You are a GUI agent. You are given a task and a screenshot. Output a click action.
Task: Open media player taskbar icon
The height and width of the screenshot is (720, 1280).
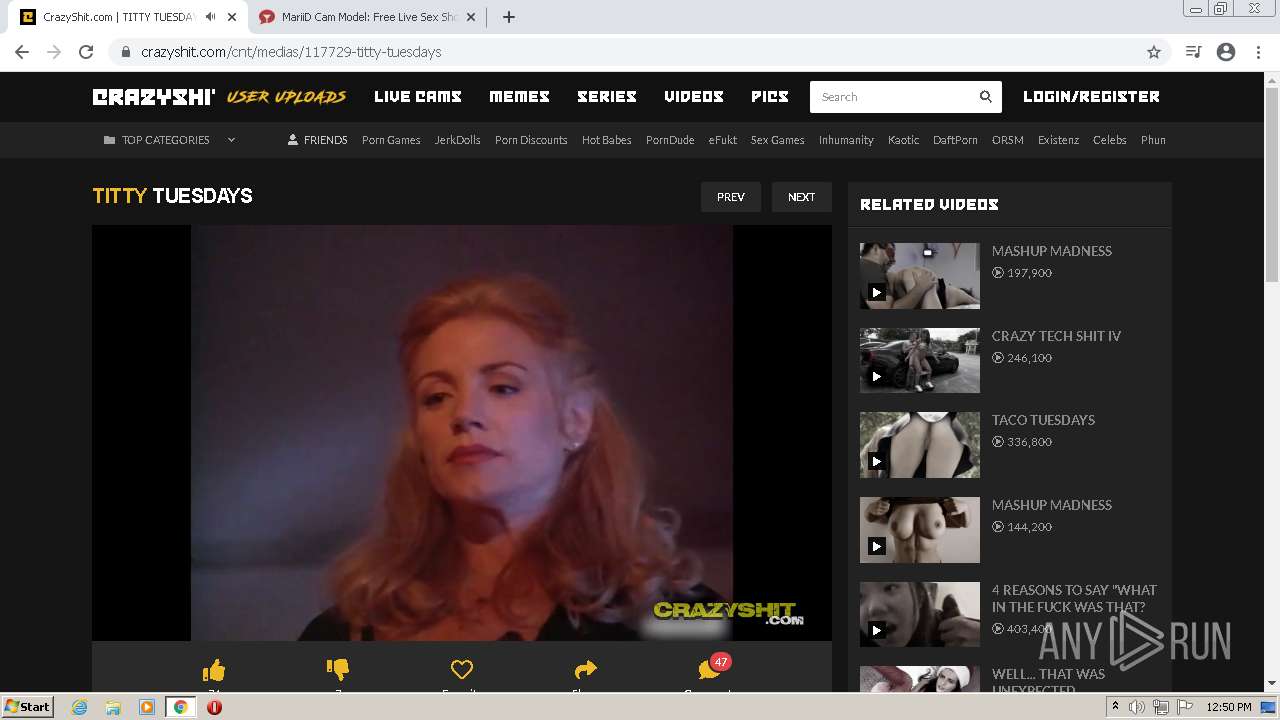(x=146, y=707)
